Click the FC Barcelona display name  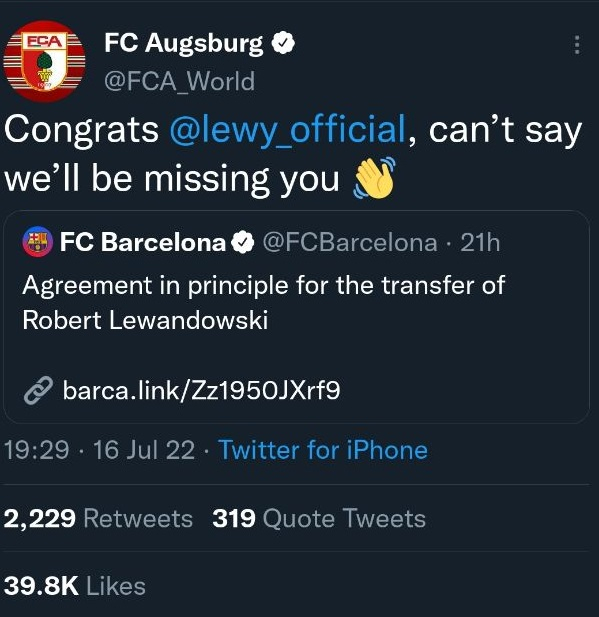(143, 242)
